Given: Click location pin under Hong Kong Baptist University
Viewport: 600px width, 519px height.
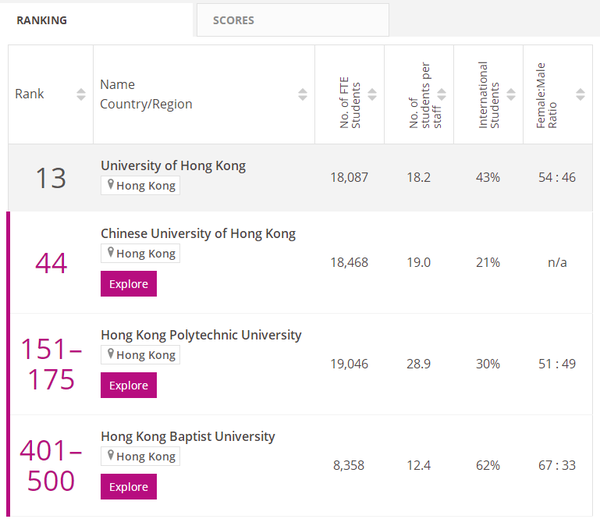Looking at the screenshot, I should 111,456.
